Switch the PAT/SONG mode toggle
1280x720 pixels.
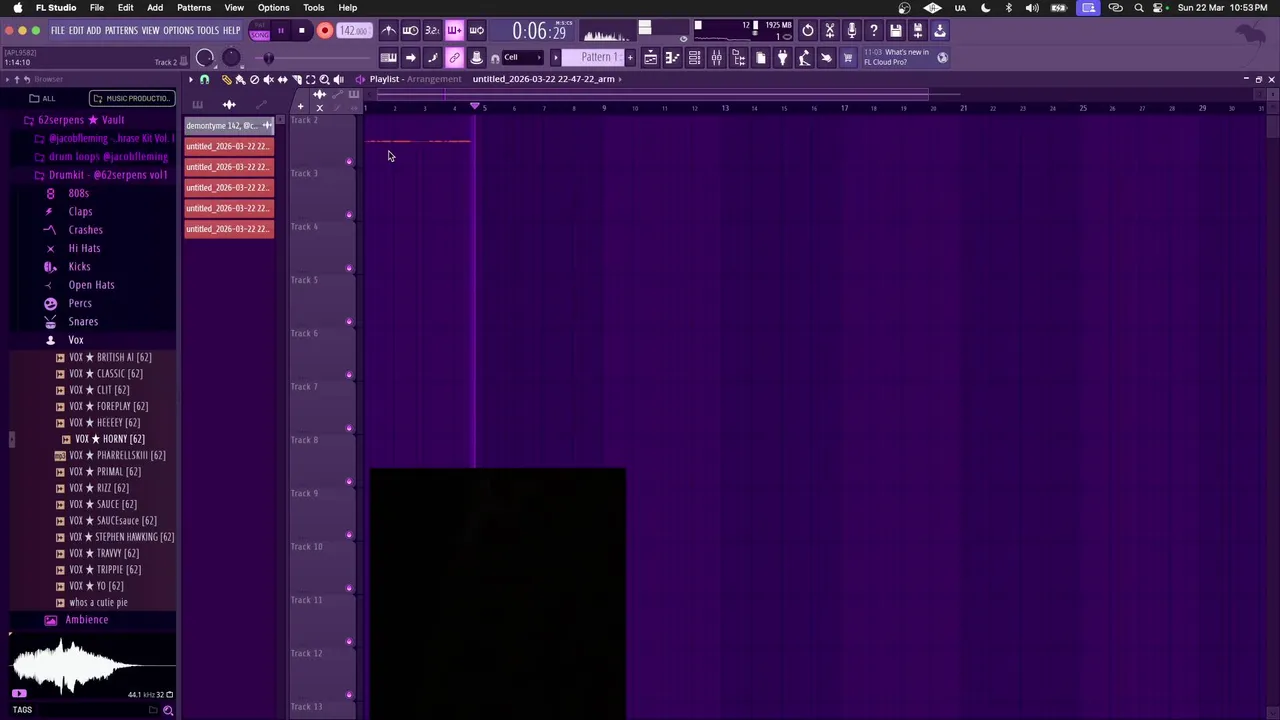[260, 31]
